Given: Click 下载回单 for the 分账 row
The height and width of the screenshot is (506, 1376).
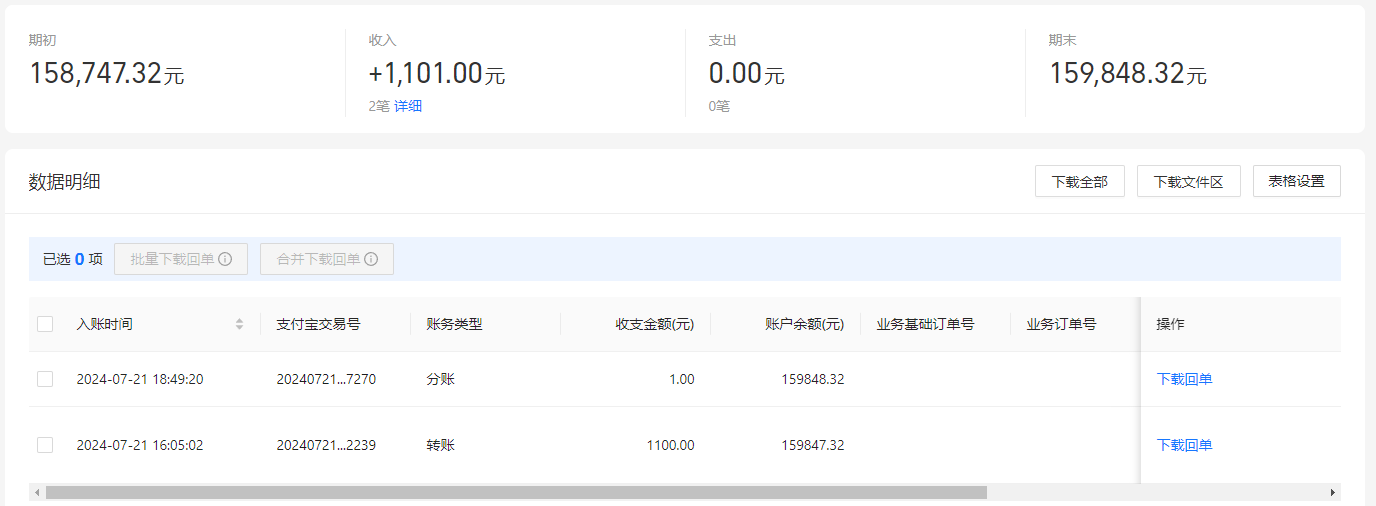Looking at the screenshot, I should click(x=1185, y=379).
